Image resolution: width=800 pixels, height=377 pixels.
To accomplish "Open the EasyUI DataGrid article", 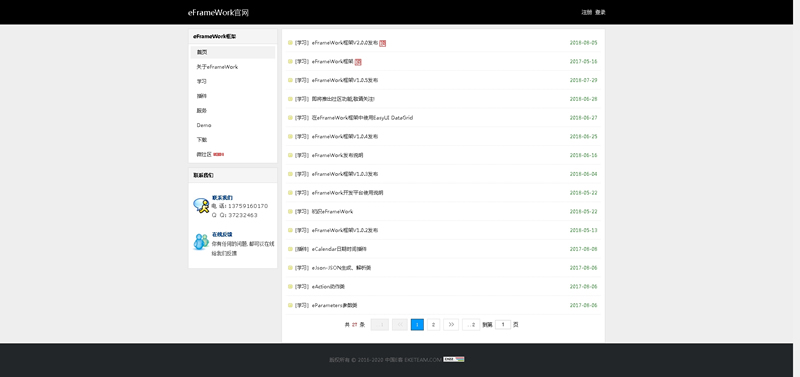I will click(362, 118).
